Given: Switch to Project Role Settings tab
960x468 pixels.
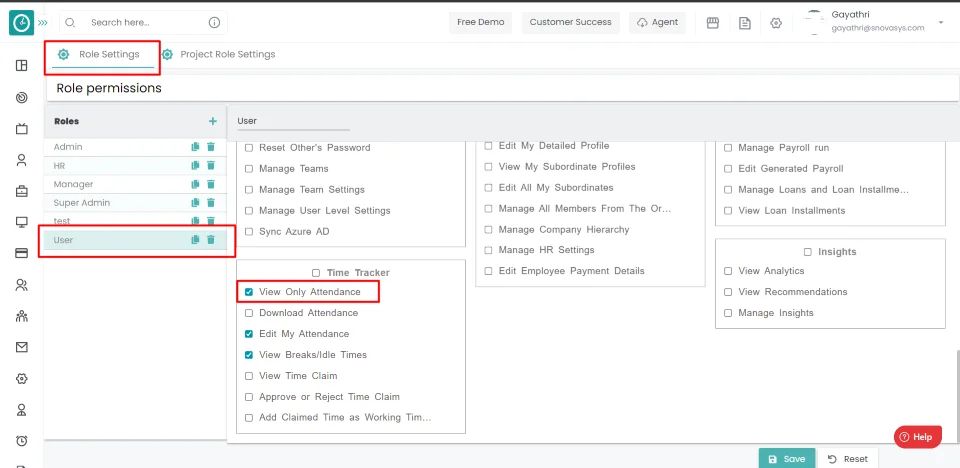Looking at the screenshot, I should [227, 54].
